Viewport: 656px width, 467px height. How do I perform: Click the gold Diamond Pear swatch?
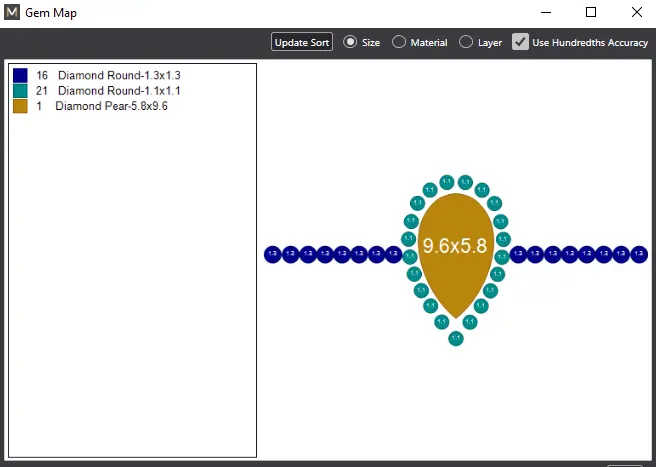[x=20, y=105]
